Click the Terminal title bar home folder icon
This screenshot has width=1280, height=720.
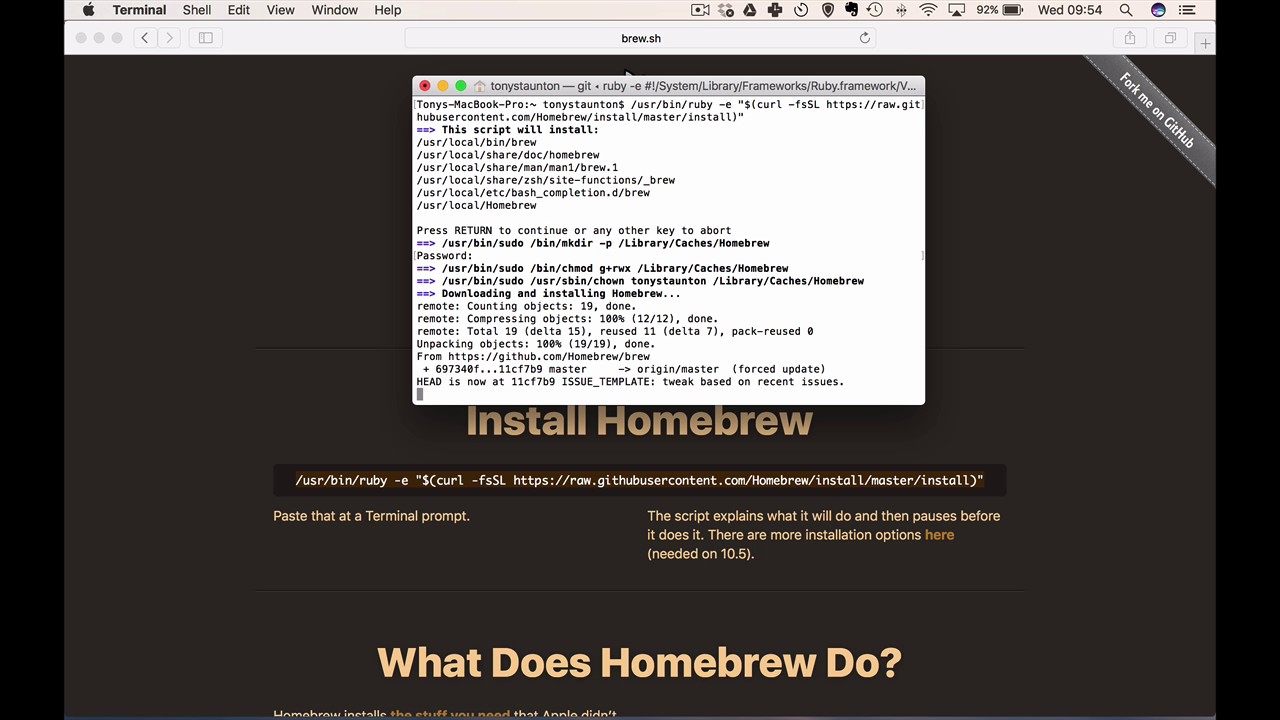(480, 86)
